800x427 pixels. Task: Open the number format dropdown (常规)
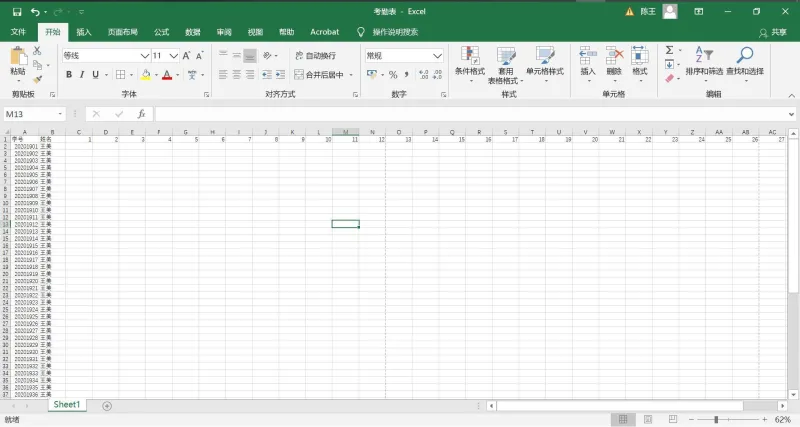[x=437, y=56]
